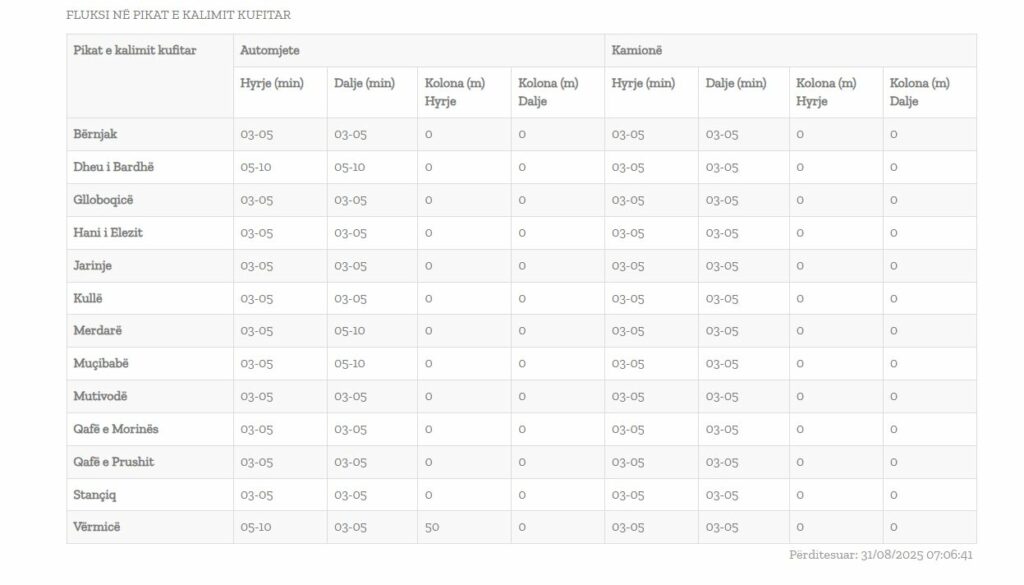
Task: Click the Vërmicë row label
Action: [x=97, y=526]
